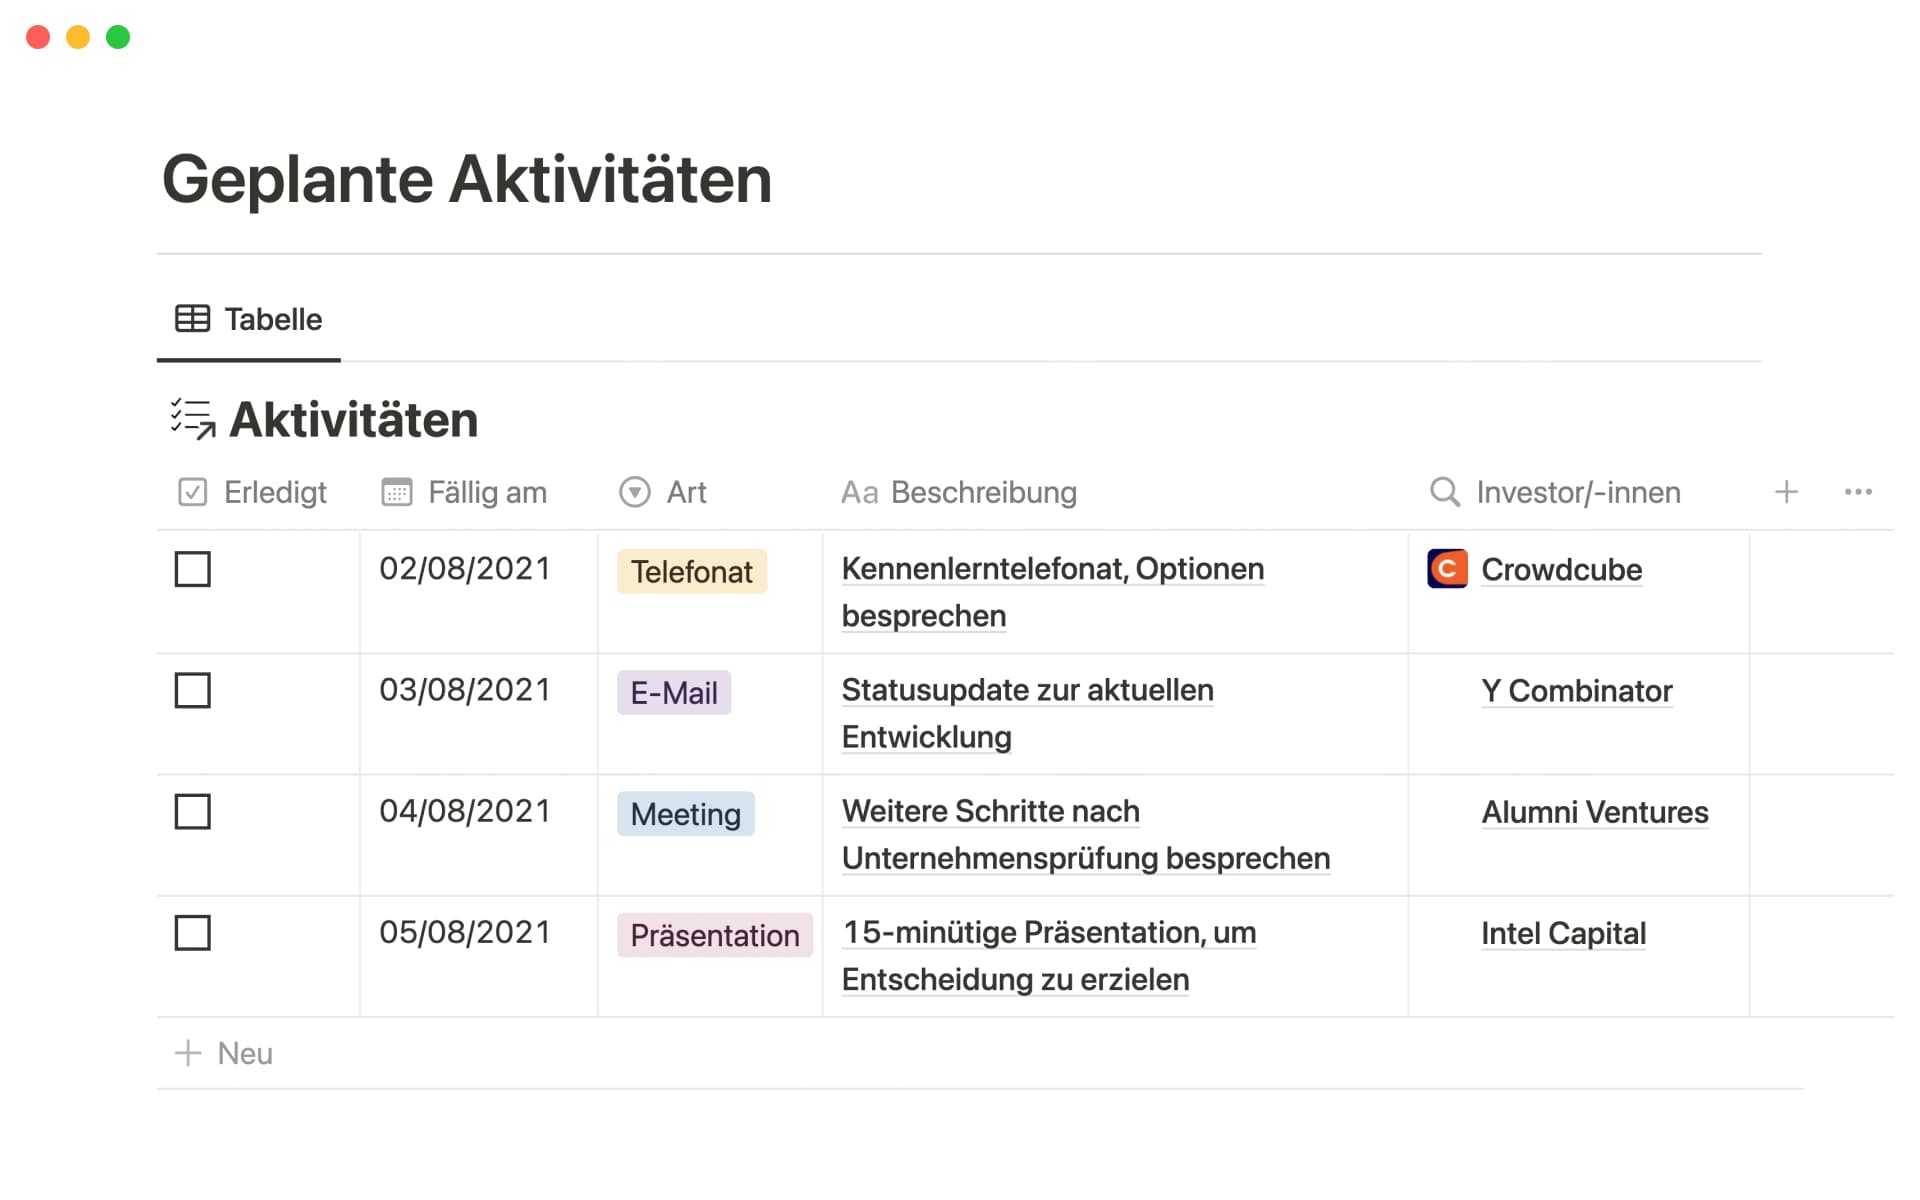Open the Telefonat type dropdown tag
This screenshot has height=1200, width=1920.
click(691, 572)
